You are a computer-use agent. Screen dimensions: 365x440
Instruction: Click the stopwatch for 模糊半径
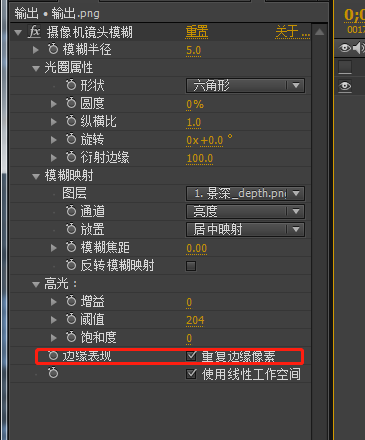pos(53,49)
